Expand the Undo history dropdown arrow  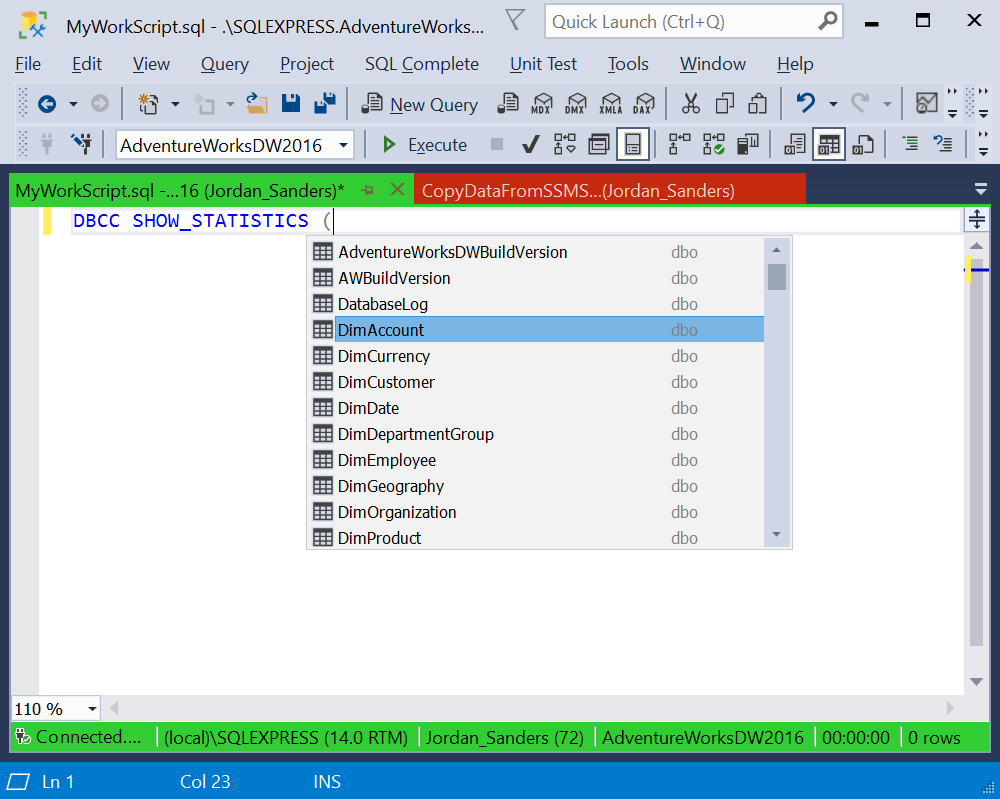coord(833,104)
